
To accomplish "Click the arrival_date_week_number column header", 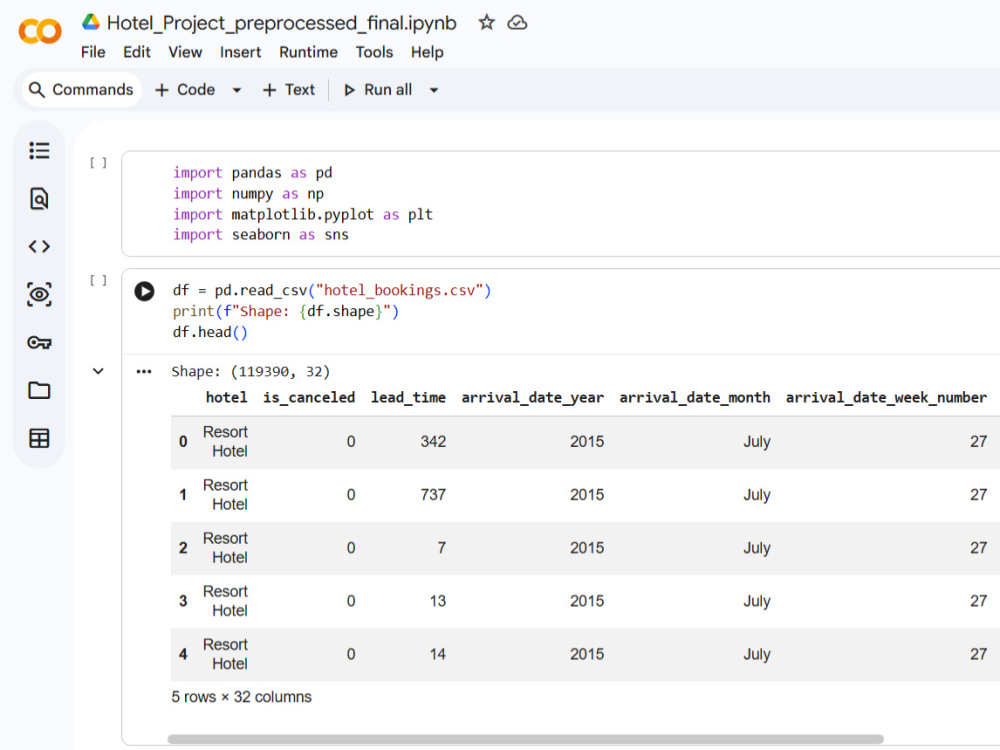I will [886, 397].
